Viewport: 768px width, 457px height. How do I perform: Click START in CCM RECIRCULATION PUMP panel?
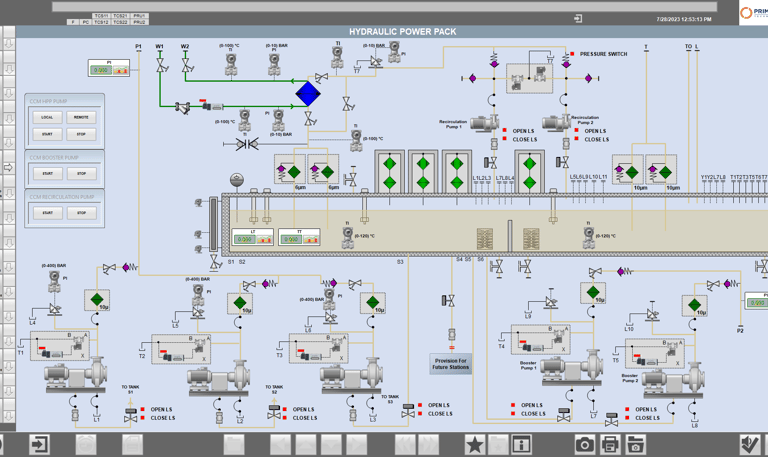[x=48, y=213]
